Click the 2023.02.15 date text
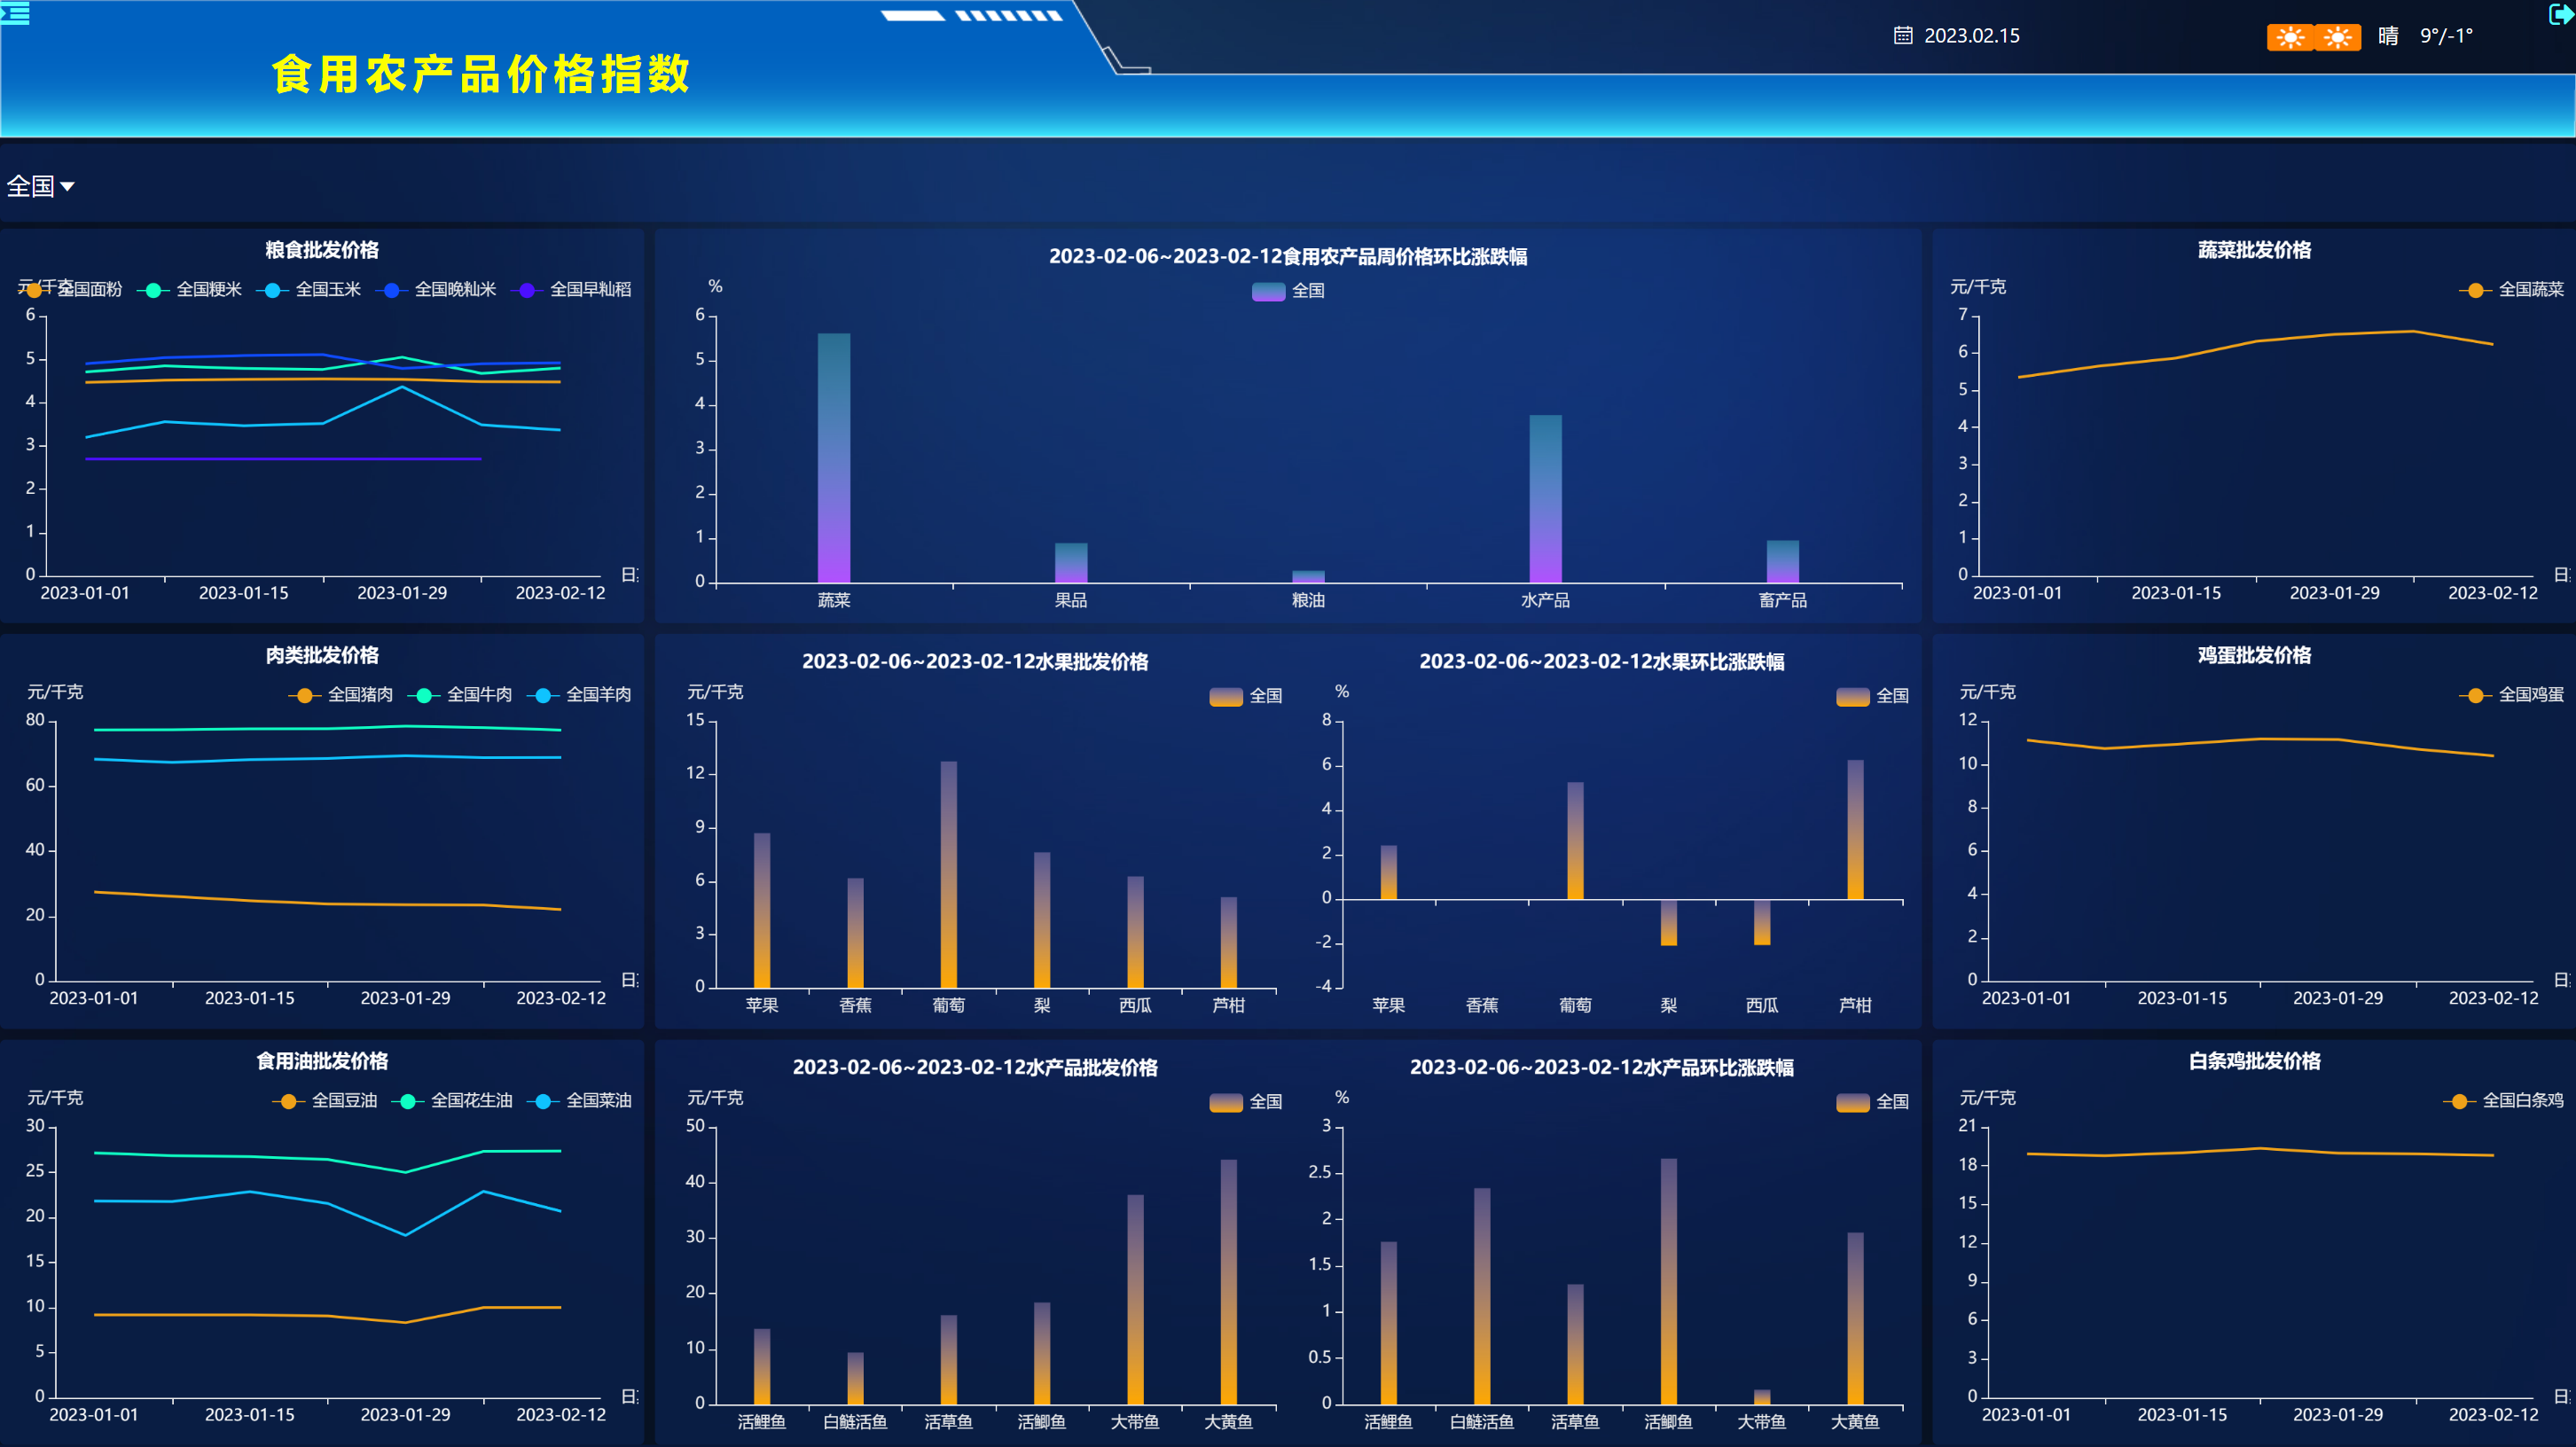Image resolution: width=2576 pixels, height=1447 pixels. click(1972, 35)
